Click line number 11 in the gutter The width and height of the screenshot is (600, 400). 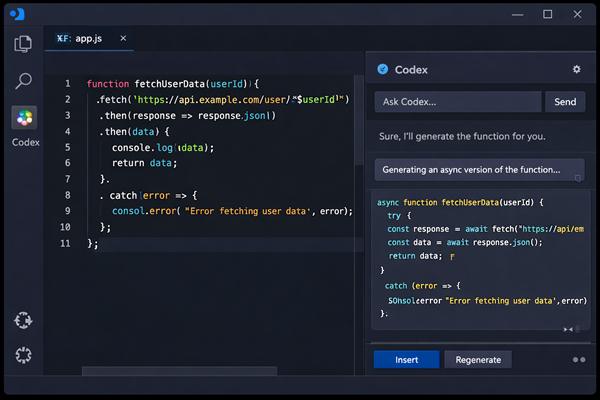tap(65, 243)
